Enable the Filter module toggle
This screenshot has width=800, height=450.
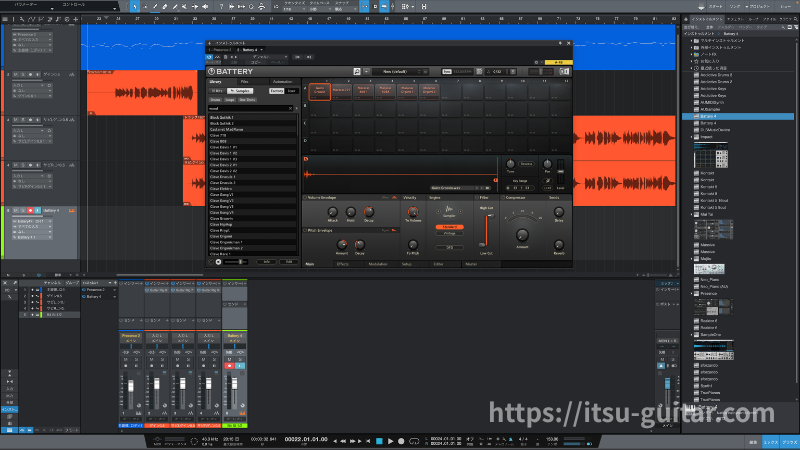(477, 197)
